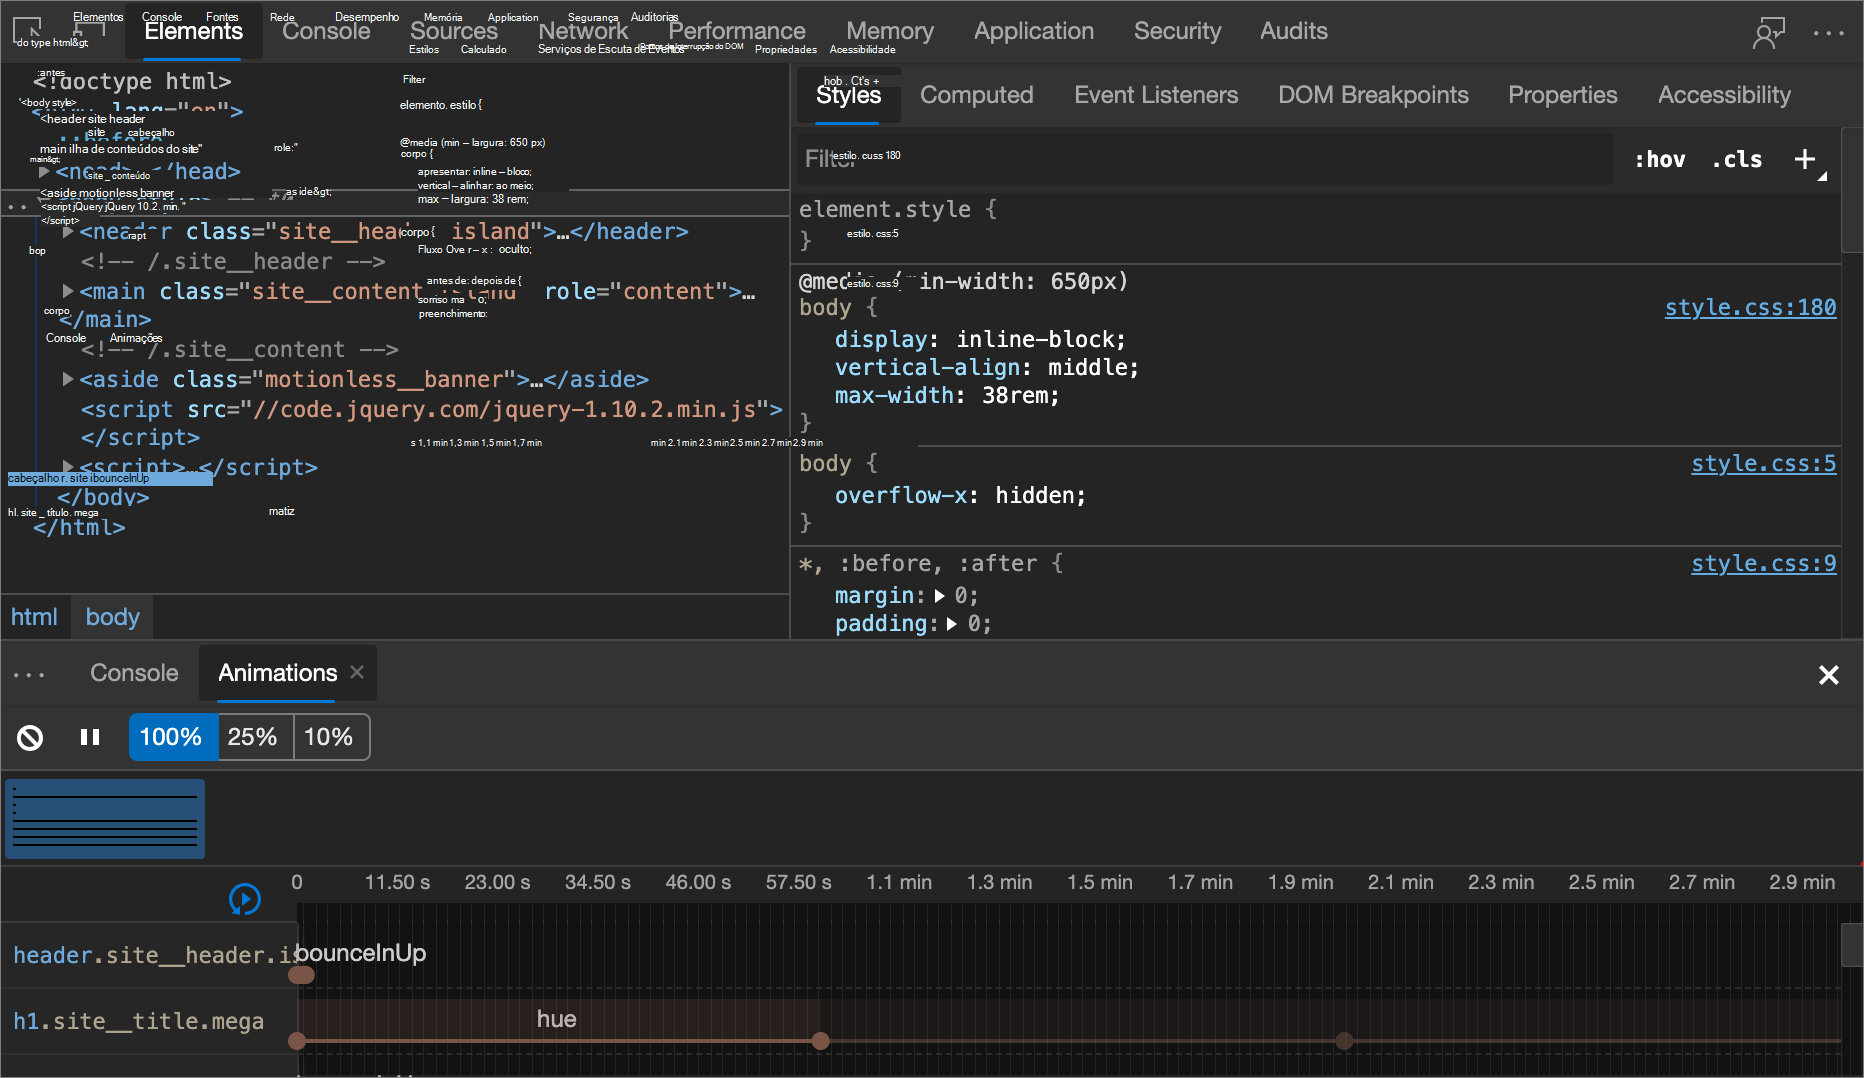Open the drawer more tools menu
Viewport: 1864px width, 1078px height.
pos(29,675)
